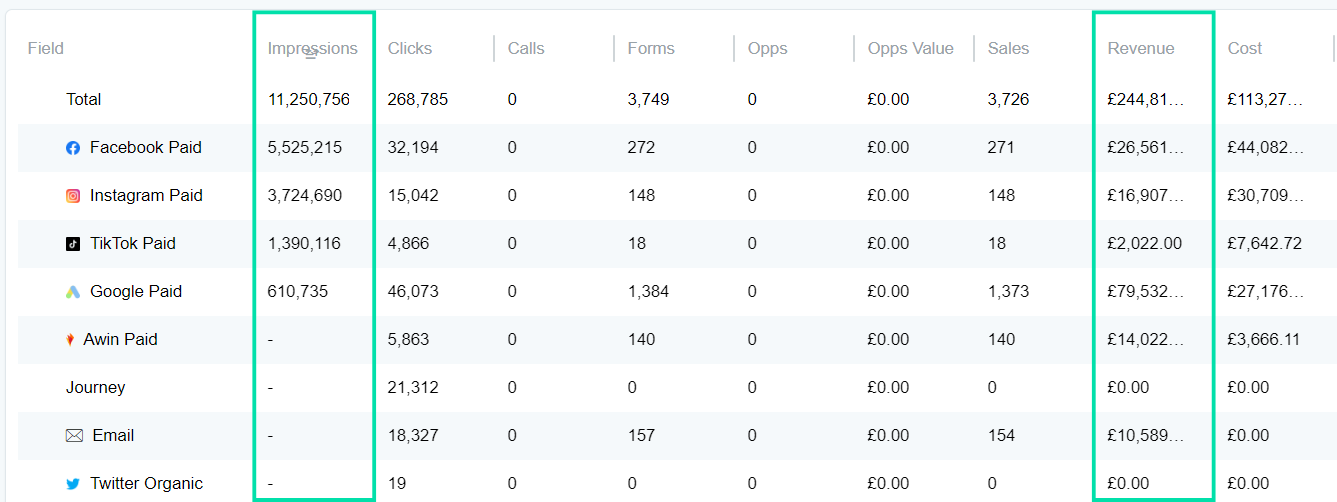The height and width of the screenshot is (502, 1337).
Task: Select the Forms column header
Action: pos(651,48)
